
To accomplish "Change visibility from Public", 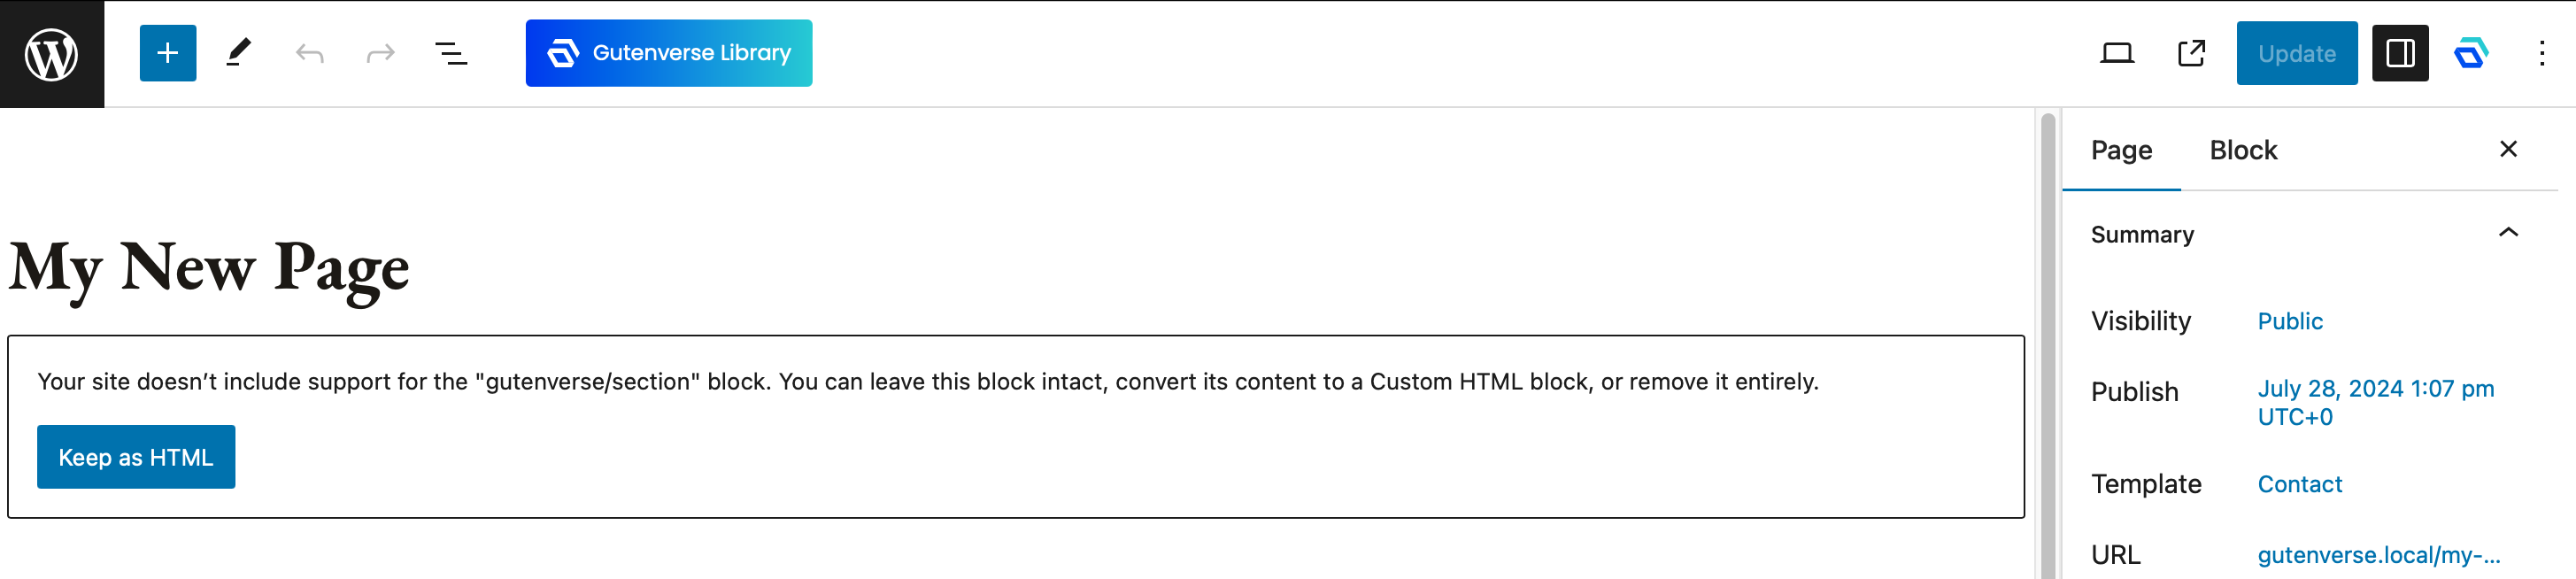I will tap(2289, 322).
